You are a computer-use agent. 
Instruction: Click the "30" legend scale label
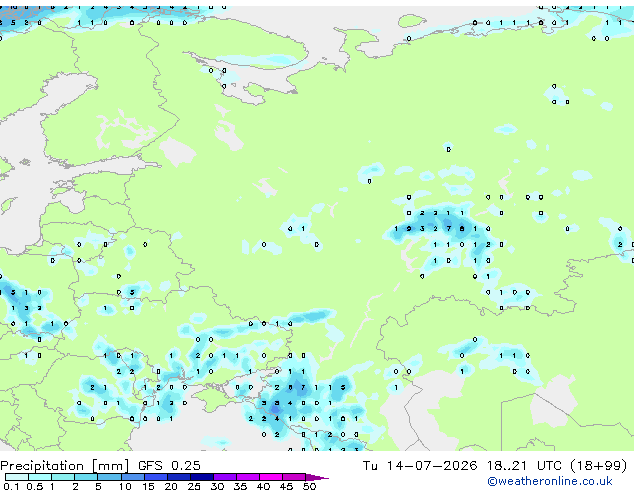pyautogui.click(x=217, y=486)
